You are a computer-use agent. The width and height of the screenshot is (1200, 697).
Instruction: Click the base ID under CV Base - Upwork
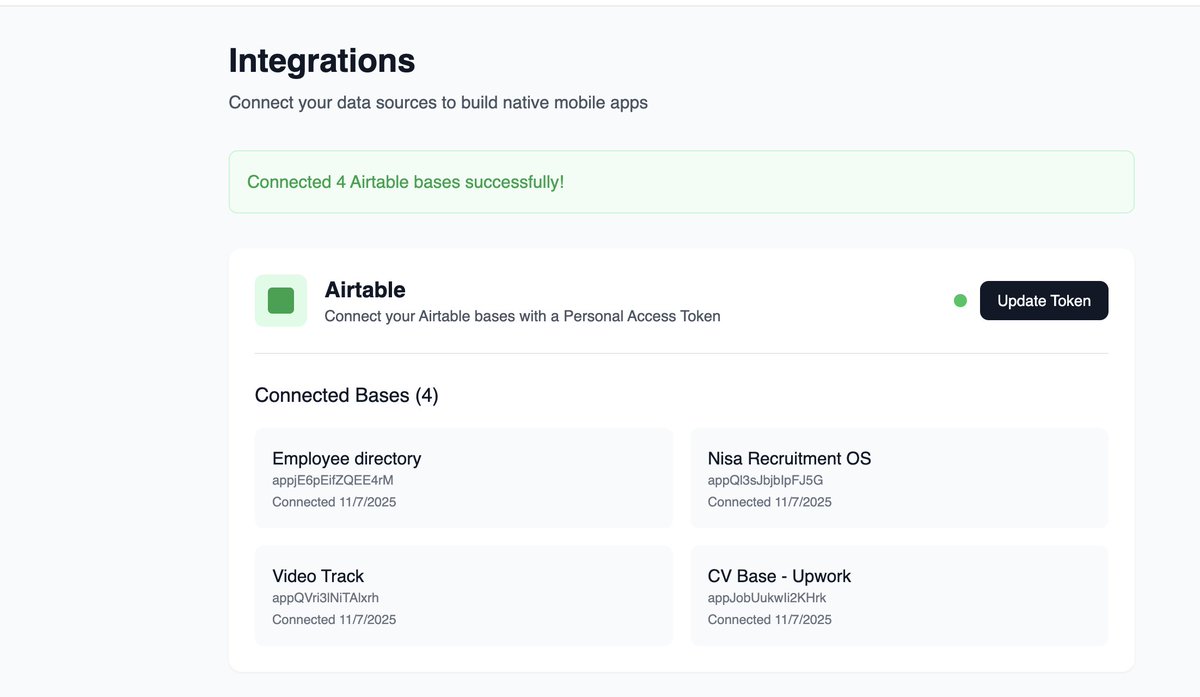(x=766, y=598)
